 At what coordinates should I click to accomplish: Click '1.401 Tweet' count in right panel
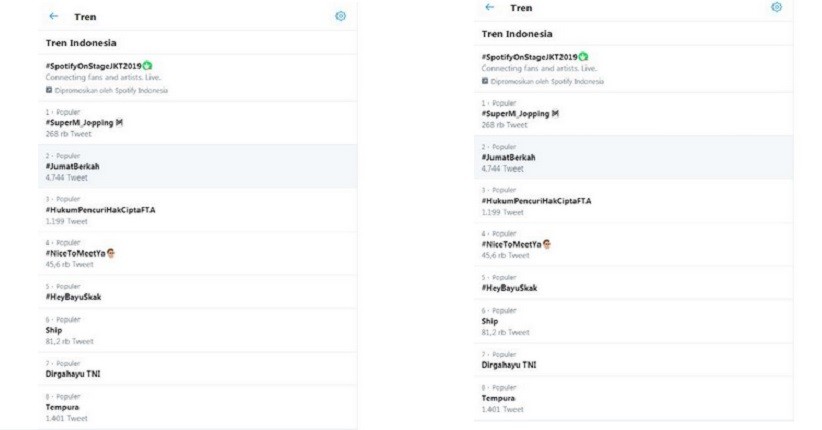[x=502, y=410]
